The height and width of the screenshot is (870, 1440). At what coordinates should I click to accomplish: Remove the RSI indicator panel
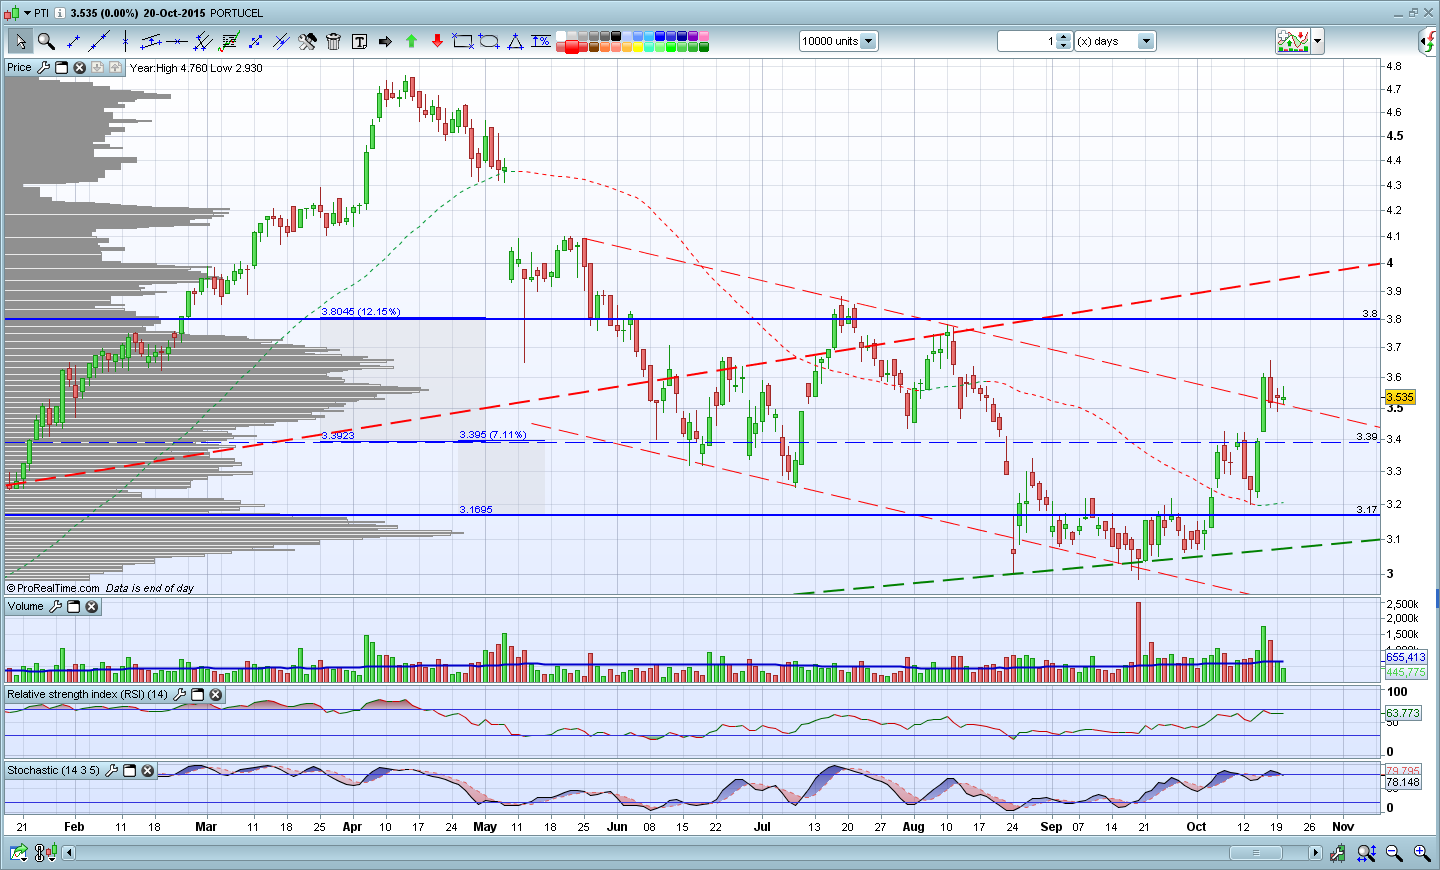215,694
